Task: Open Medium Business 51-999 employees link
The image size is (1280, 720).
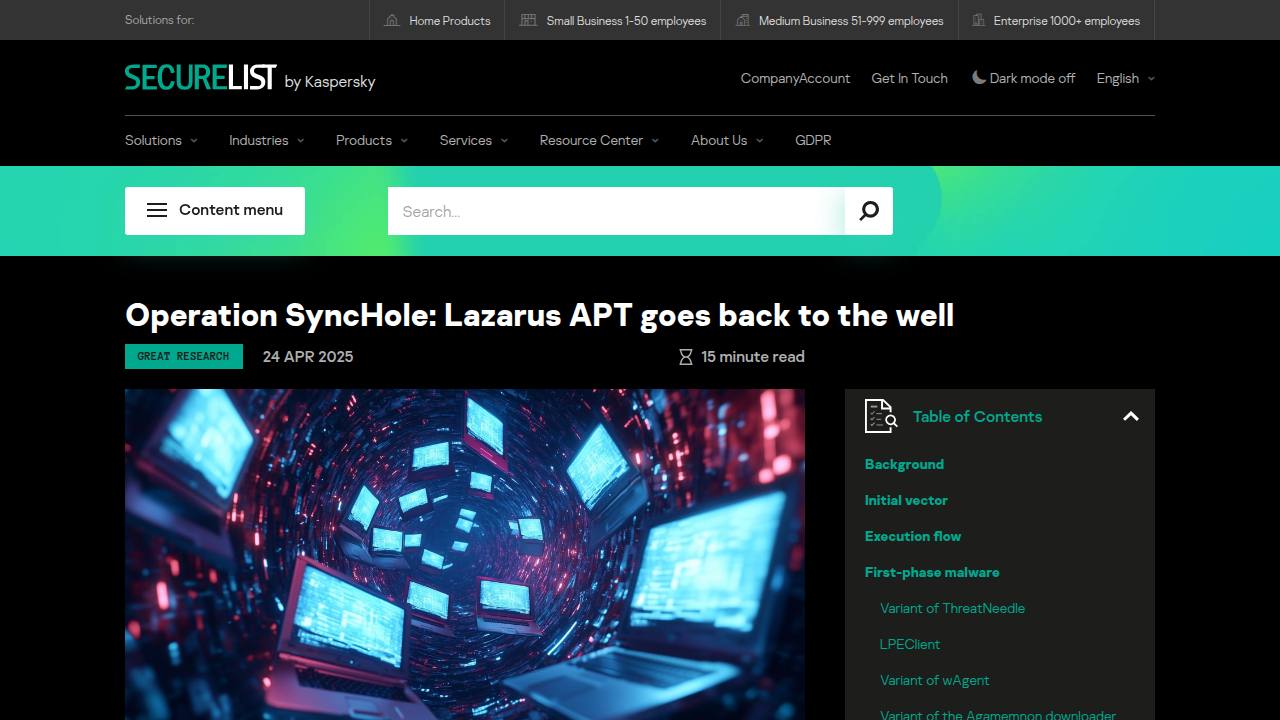Action: [x=839, y=20]
